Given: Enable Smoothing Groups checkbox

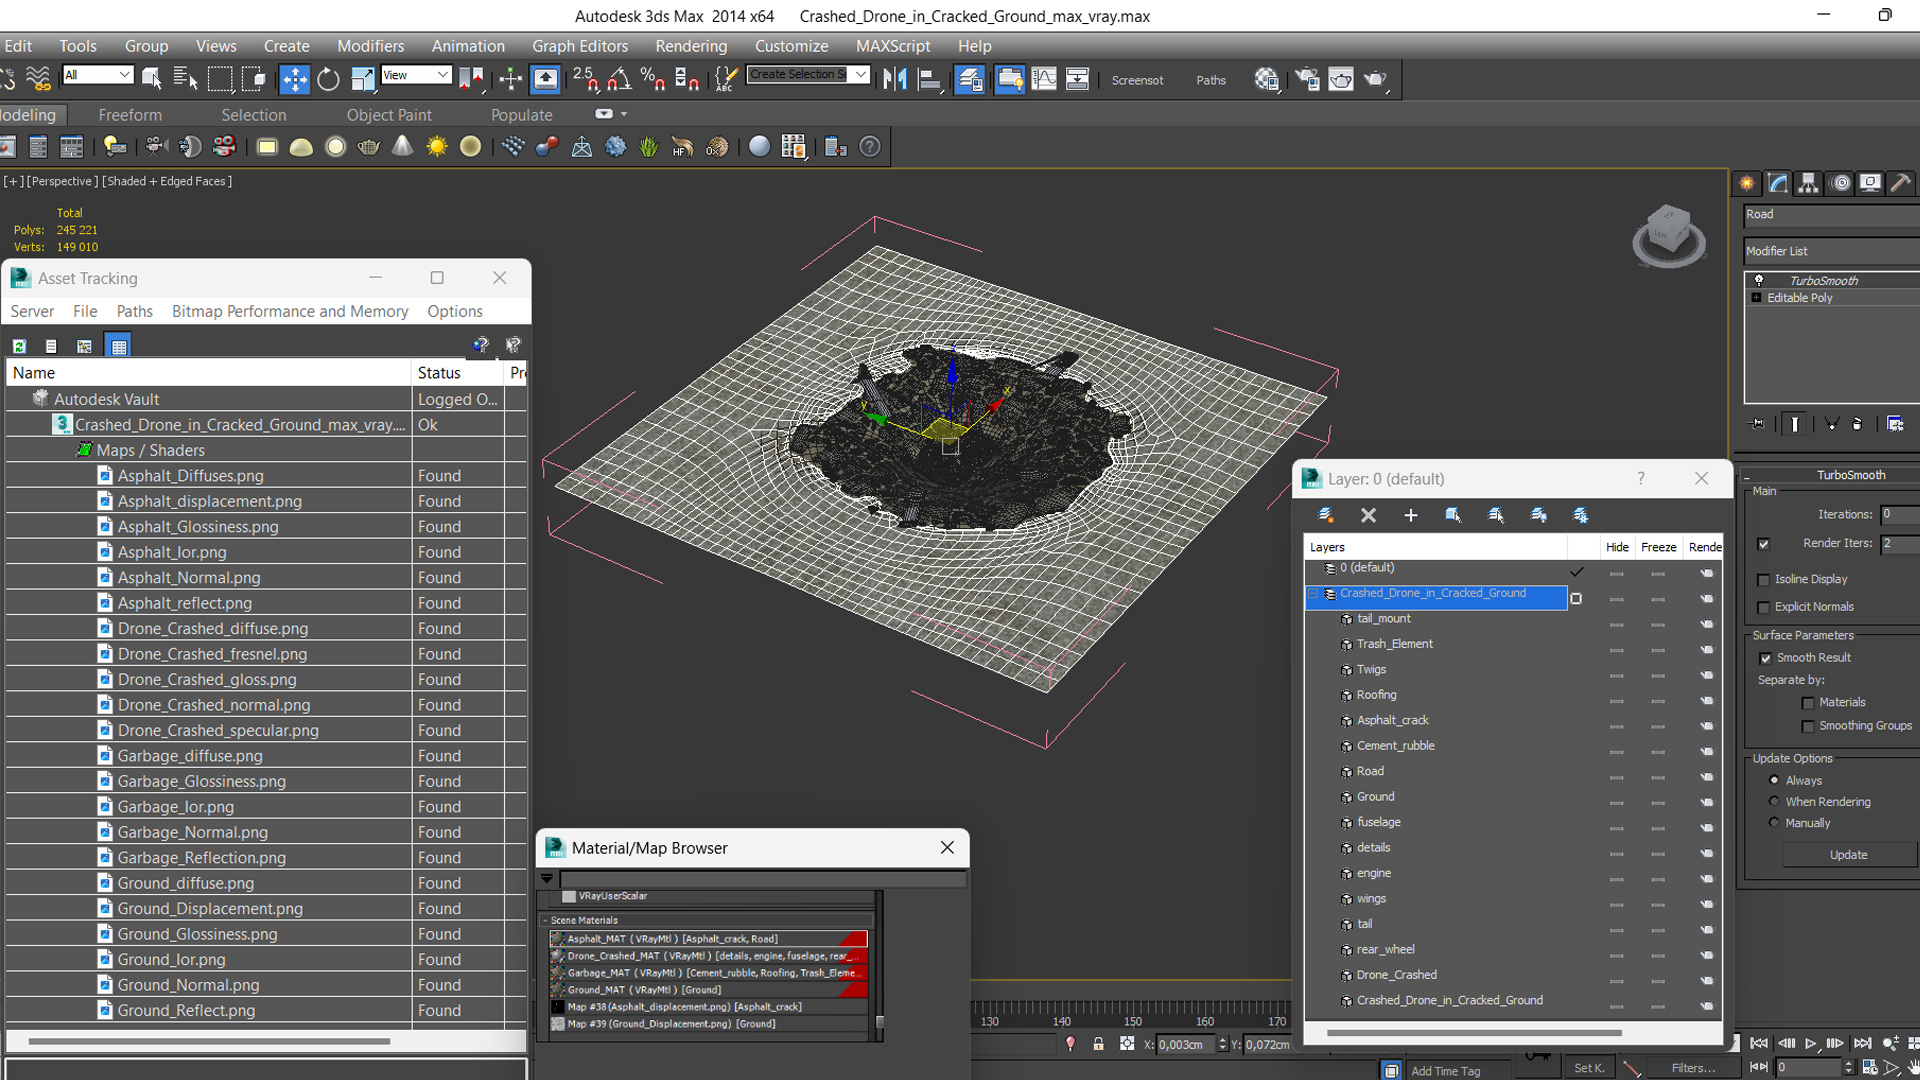Looking at the screenshot, I should tap(1808, 726).
